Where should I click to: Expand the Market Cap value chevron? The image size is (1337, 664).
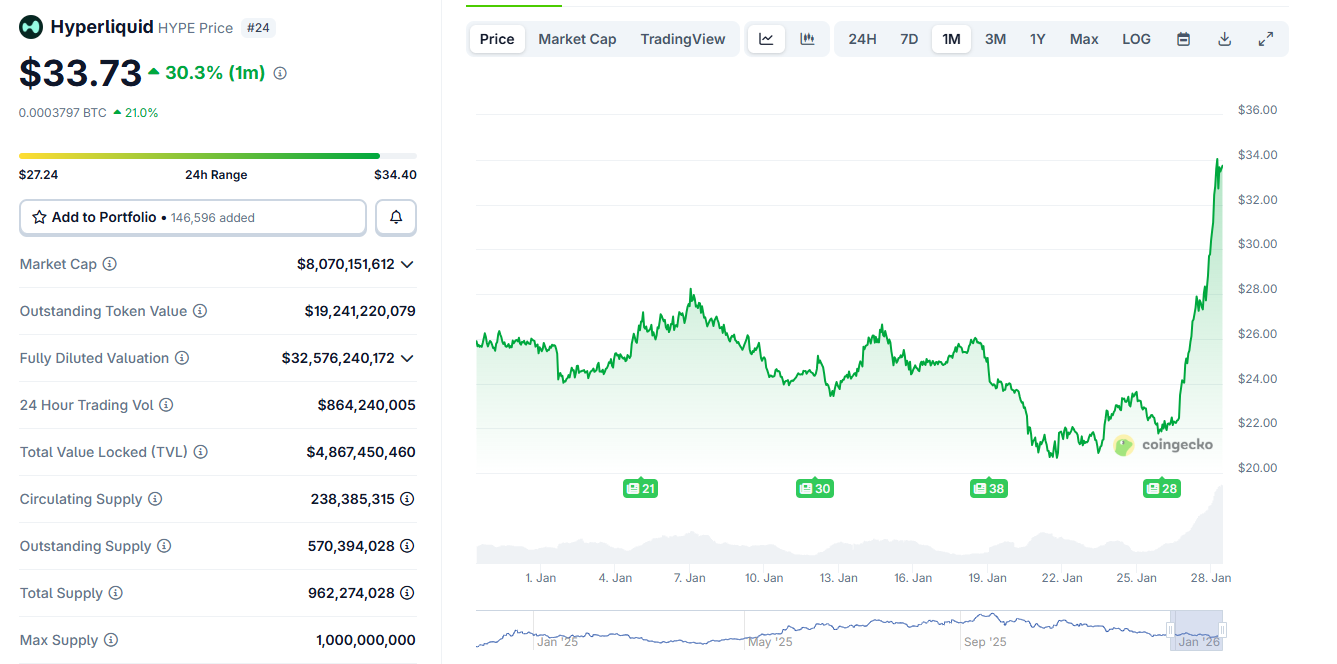click(x=406, y=264)
